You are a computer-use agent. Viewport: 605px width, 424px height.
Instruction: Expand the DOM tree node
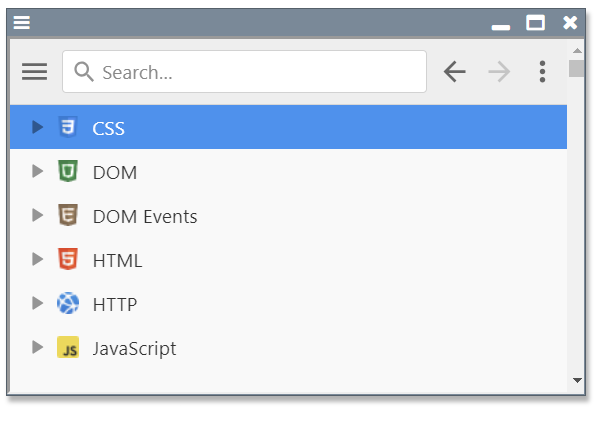tap(38, 171)
